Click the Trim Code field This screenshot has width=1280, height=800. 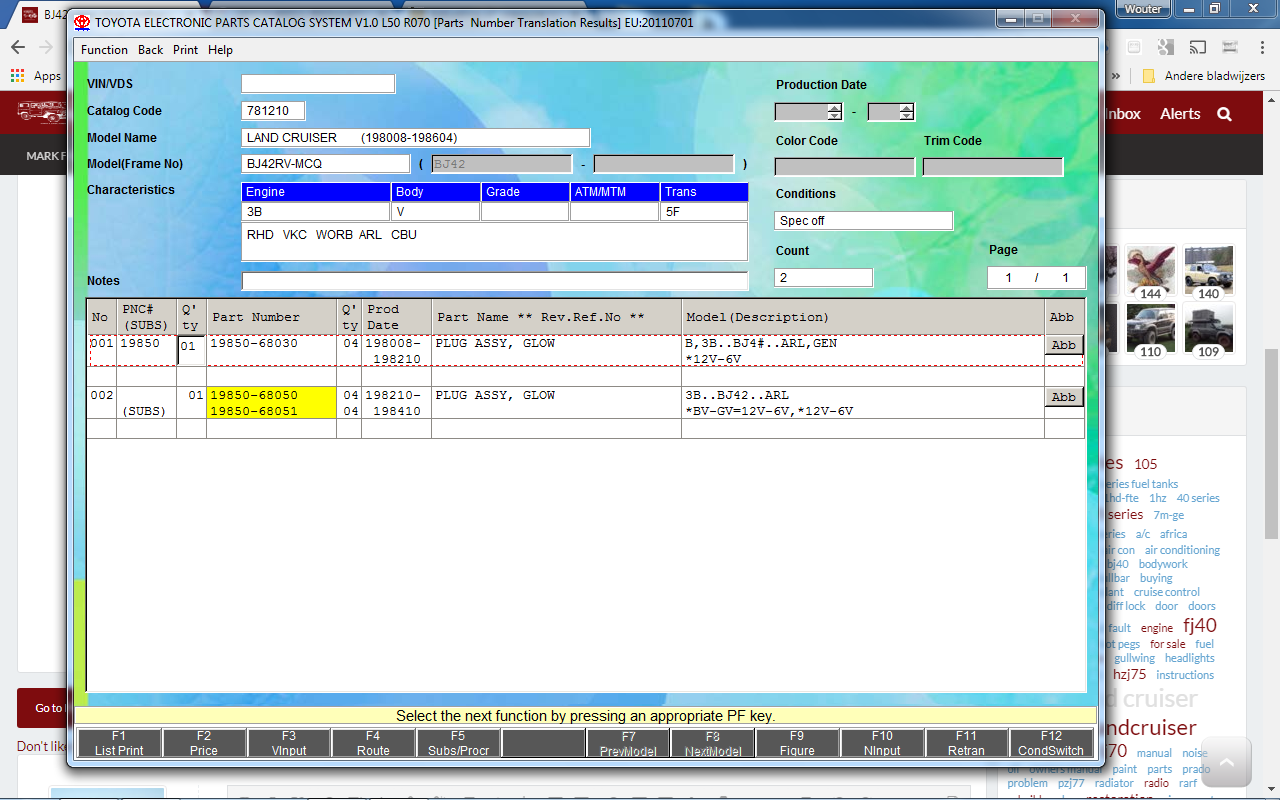992,167
